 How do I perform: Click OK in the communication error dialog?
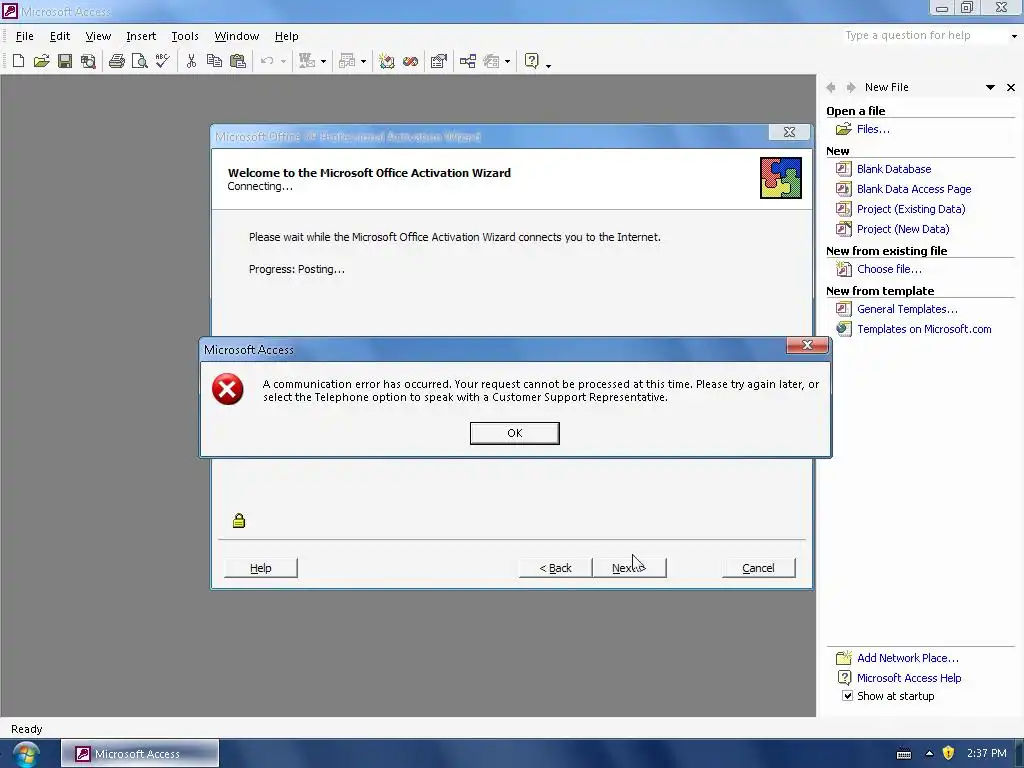(x=515, y=433)
